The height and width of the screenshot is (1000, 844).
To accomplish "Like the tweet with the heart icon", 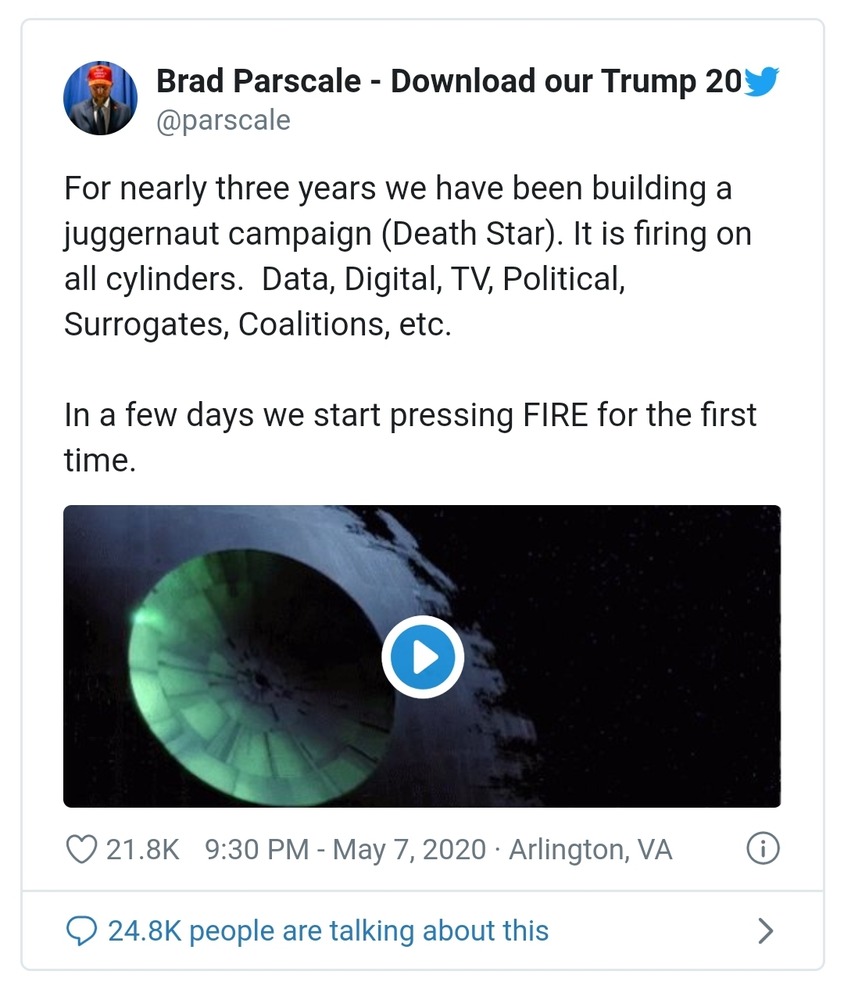I will coord(80,850).
